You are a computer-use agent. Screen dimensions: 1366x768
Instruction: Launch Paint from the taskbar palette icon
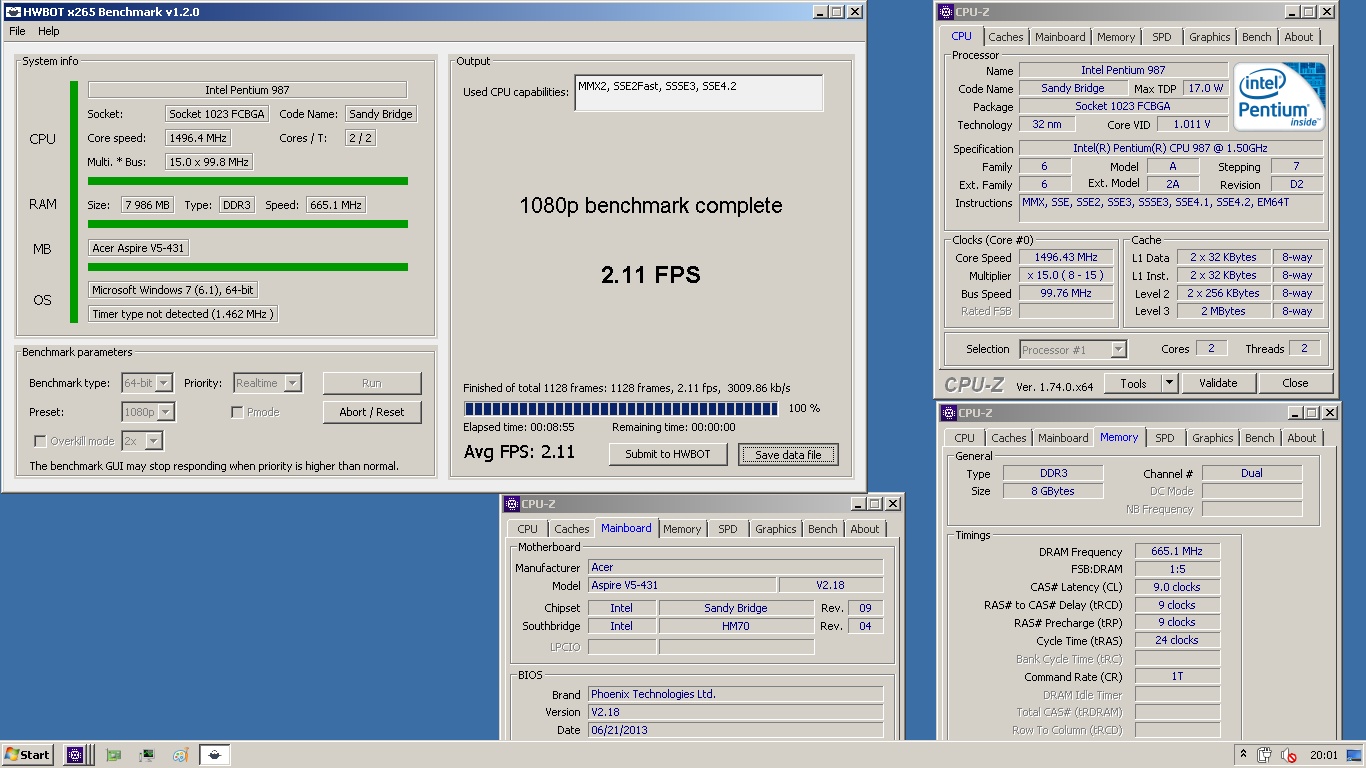pyautogui.click(x=180, y=755)
